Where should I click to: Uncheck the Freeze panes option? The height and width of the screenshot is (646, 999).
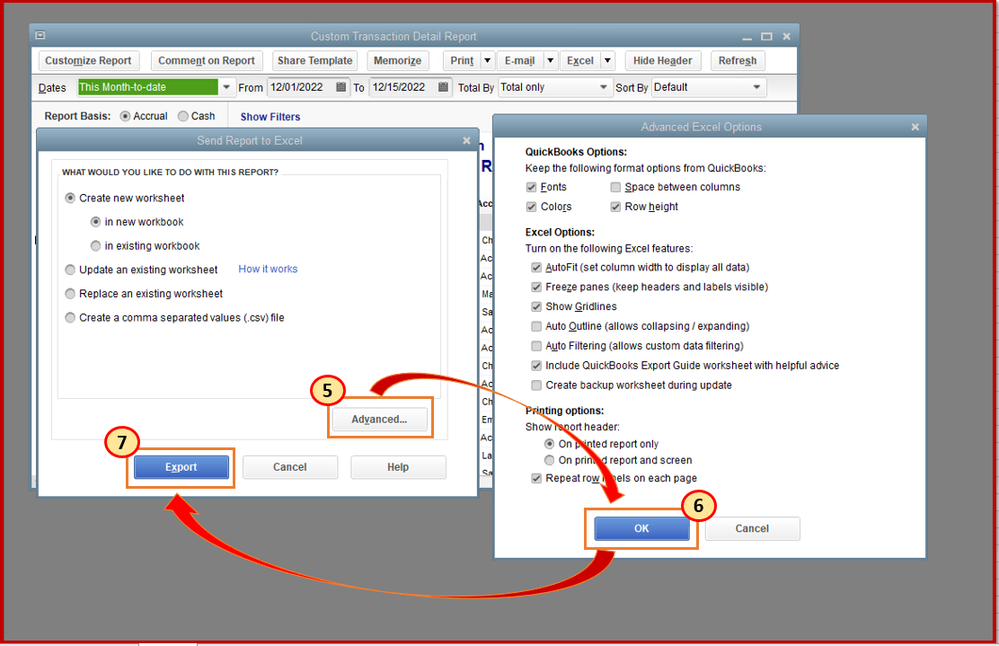click(536, 287)
